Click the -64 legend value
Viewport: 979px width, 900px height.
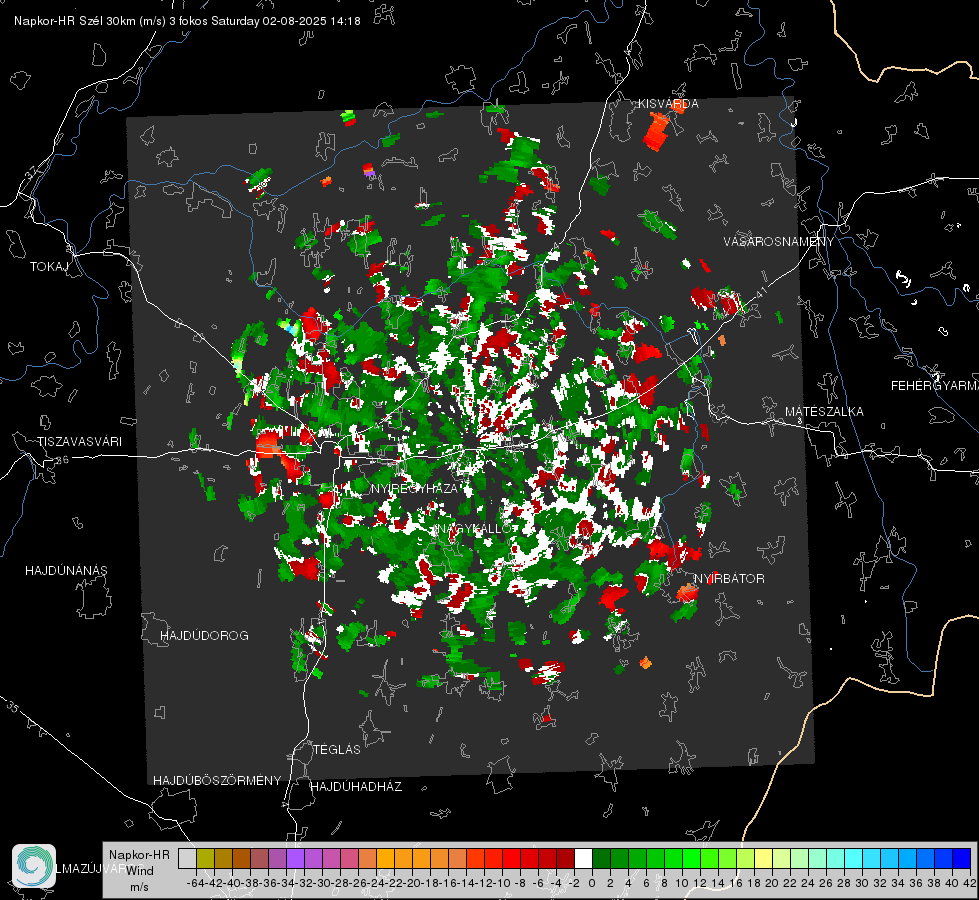[196, 883]
